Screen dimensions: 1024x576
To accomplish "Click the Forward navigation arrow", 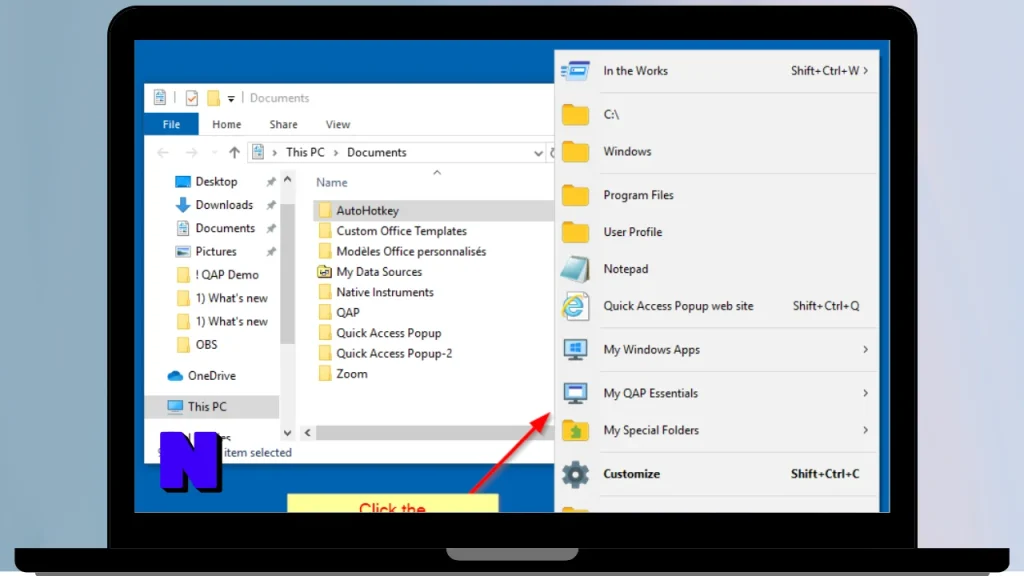I will pyautogui.click(x=191, y=152).
